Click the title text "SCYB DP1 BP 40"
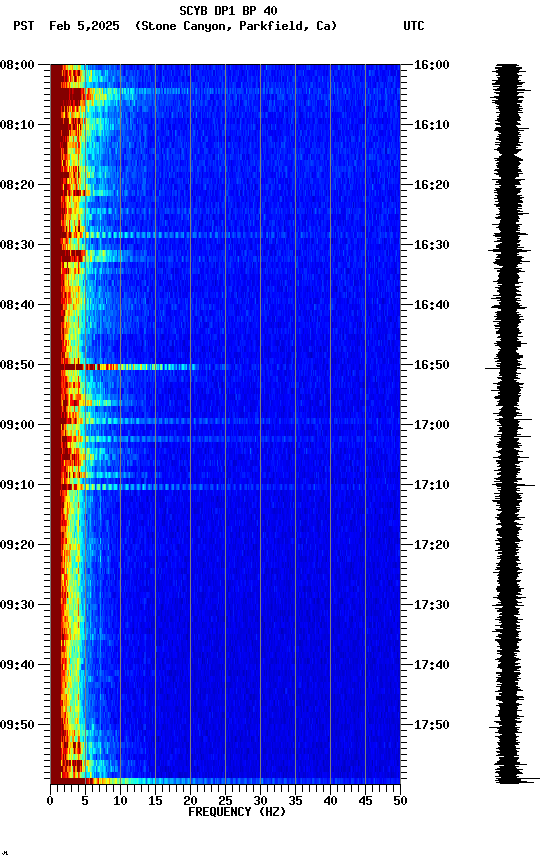This screenshot has height=864, width=552. pyautogui.click(x=228, y=11)
